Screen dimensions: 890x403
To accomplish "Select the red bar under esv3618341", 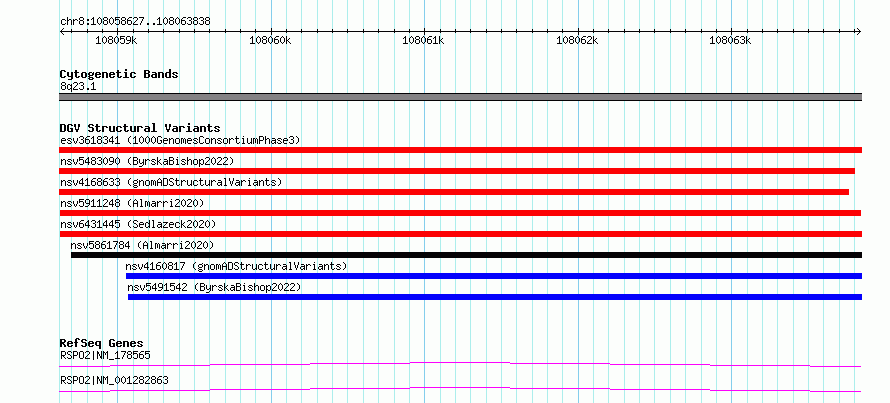I will (x=461, y=150).
